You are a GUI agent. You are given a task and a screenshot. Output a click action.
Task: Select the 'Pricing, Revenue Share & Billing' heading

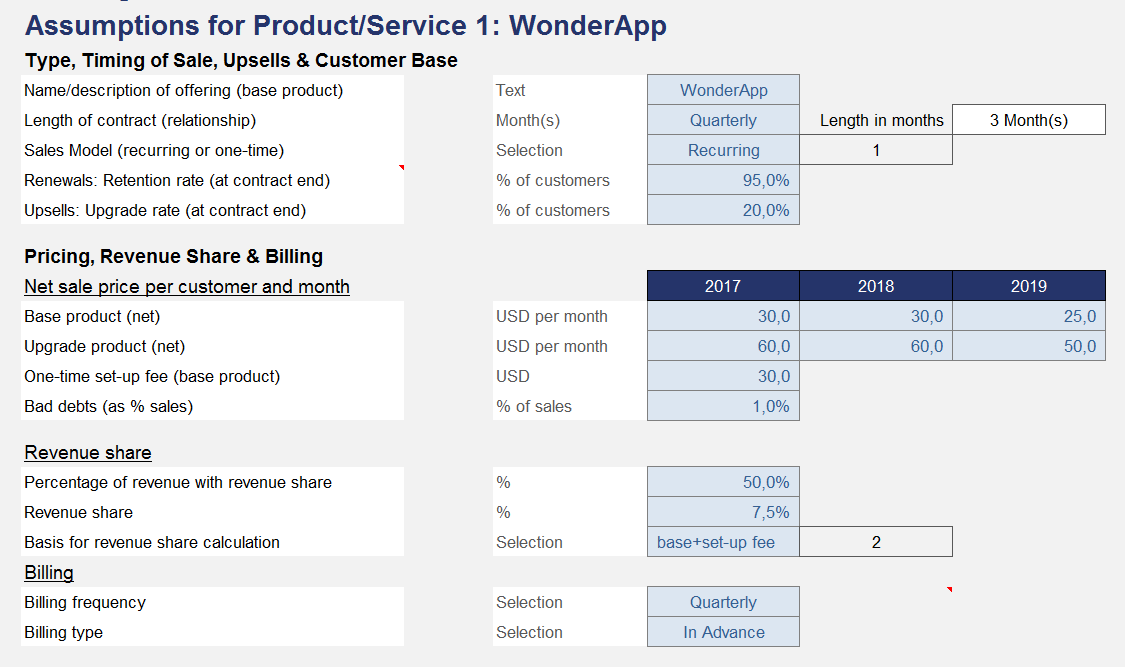click(x=174, y=257)
